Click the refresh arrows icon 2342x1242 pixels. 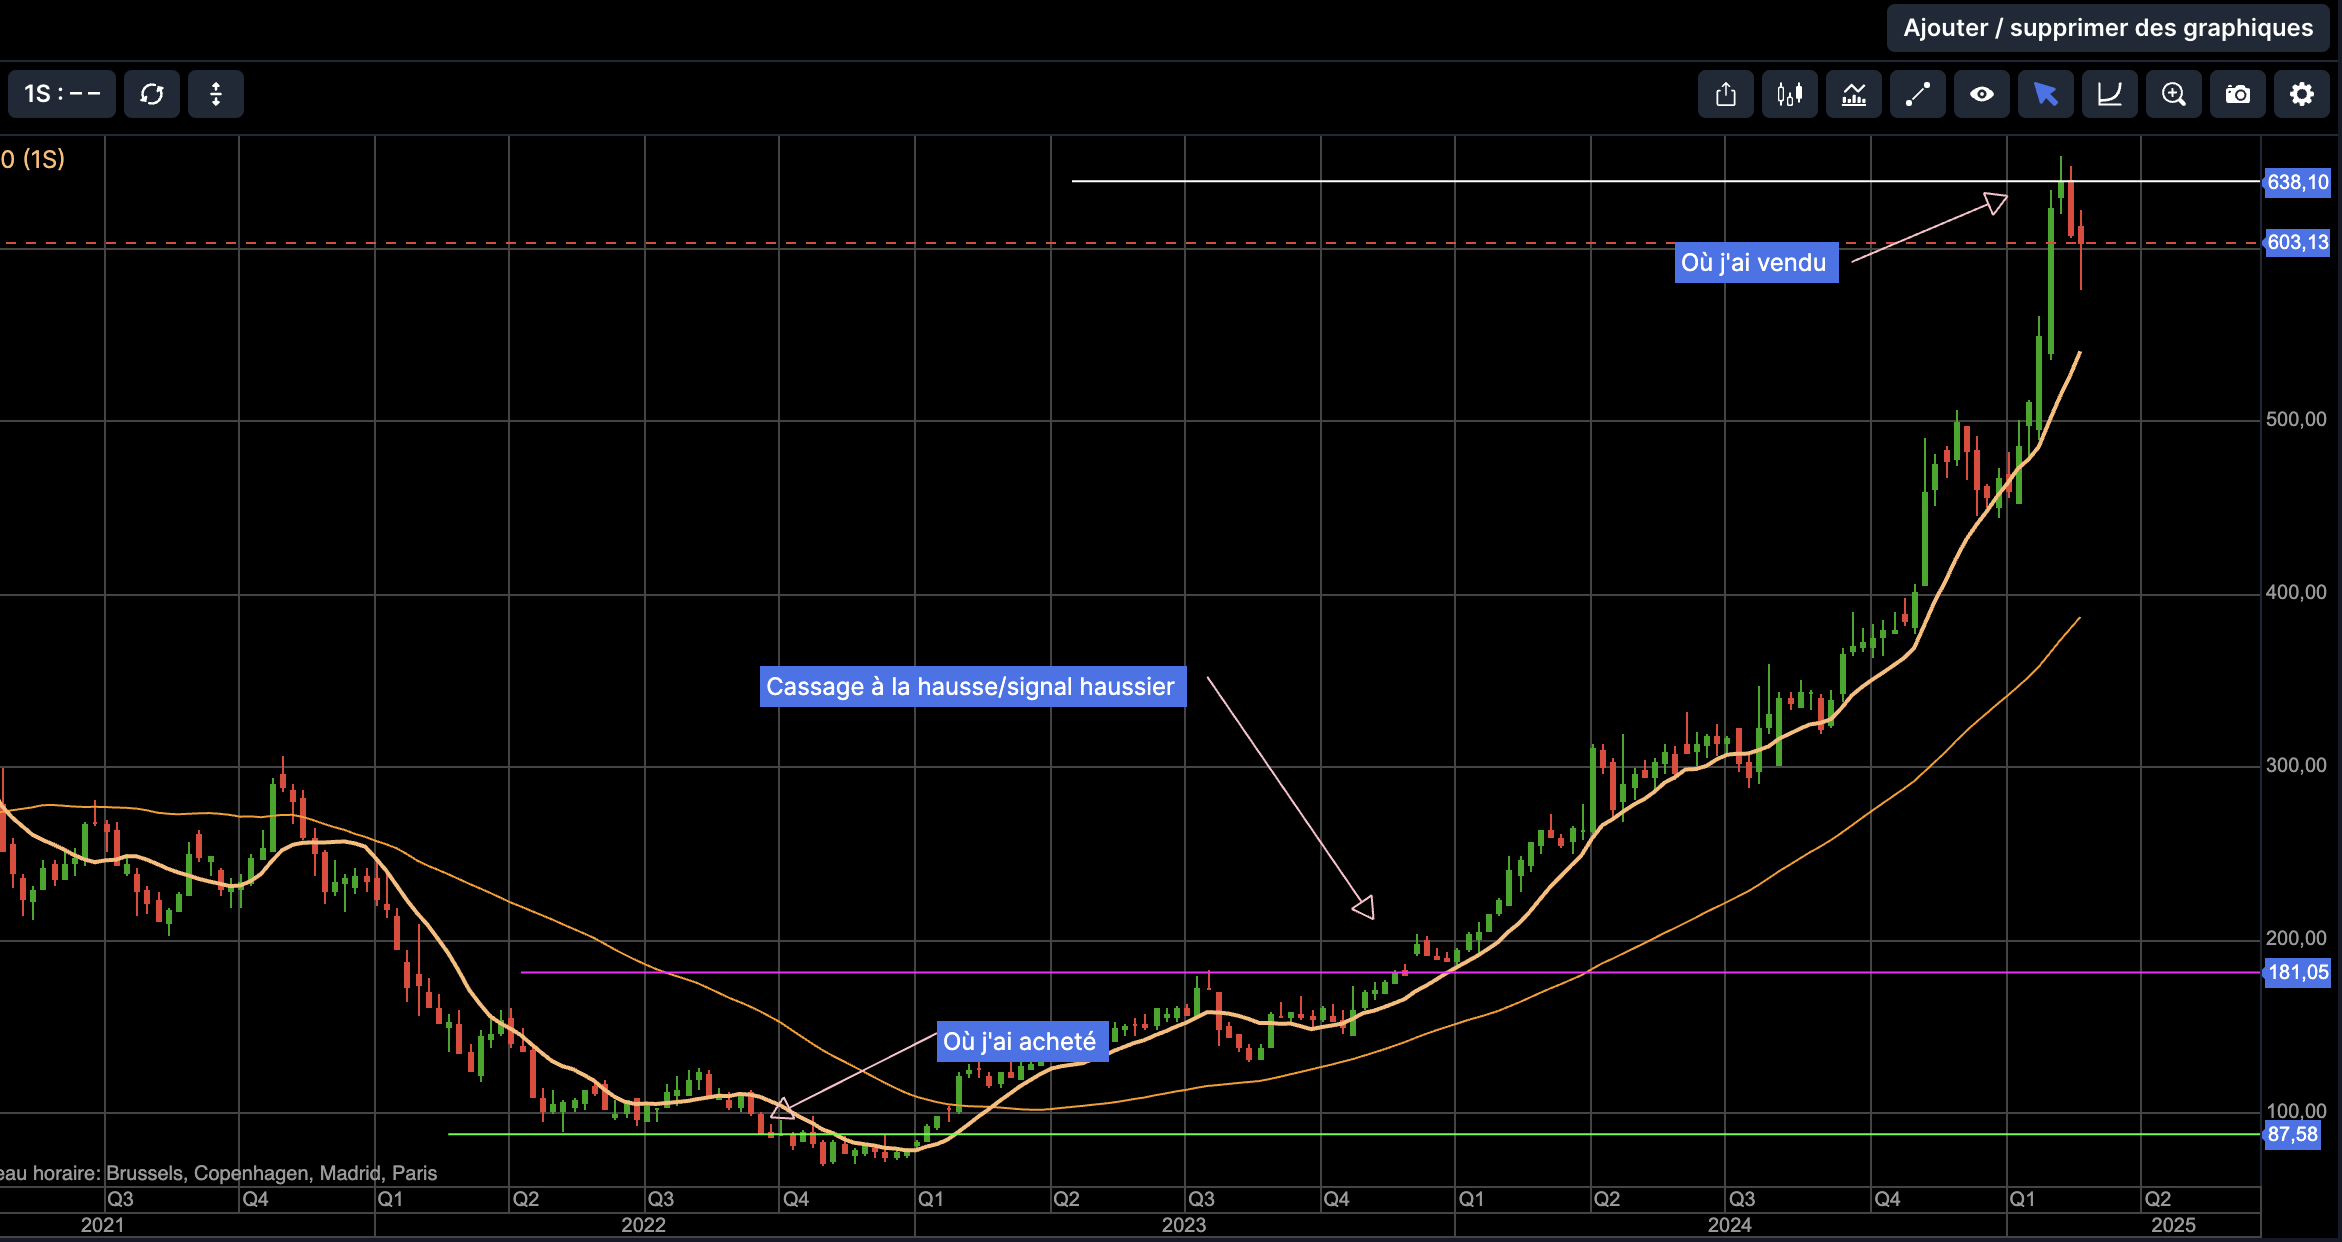pyautogui.click(x=151, y=94)
